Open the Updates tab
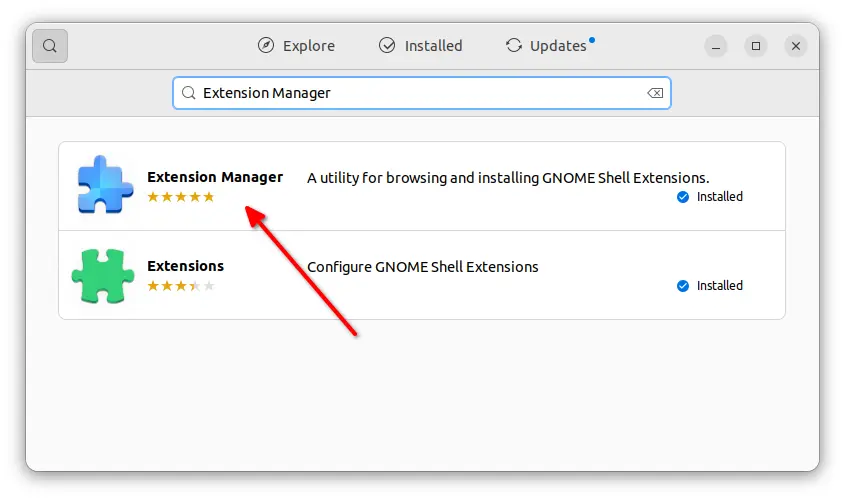The height and width of the screenshot is (500, 845). pos(549,46)
